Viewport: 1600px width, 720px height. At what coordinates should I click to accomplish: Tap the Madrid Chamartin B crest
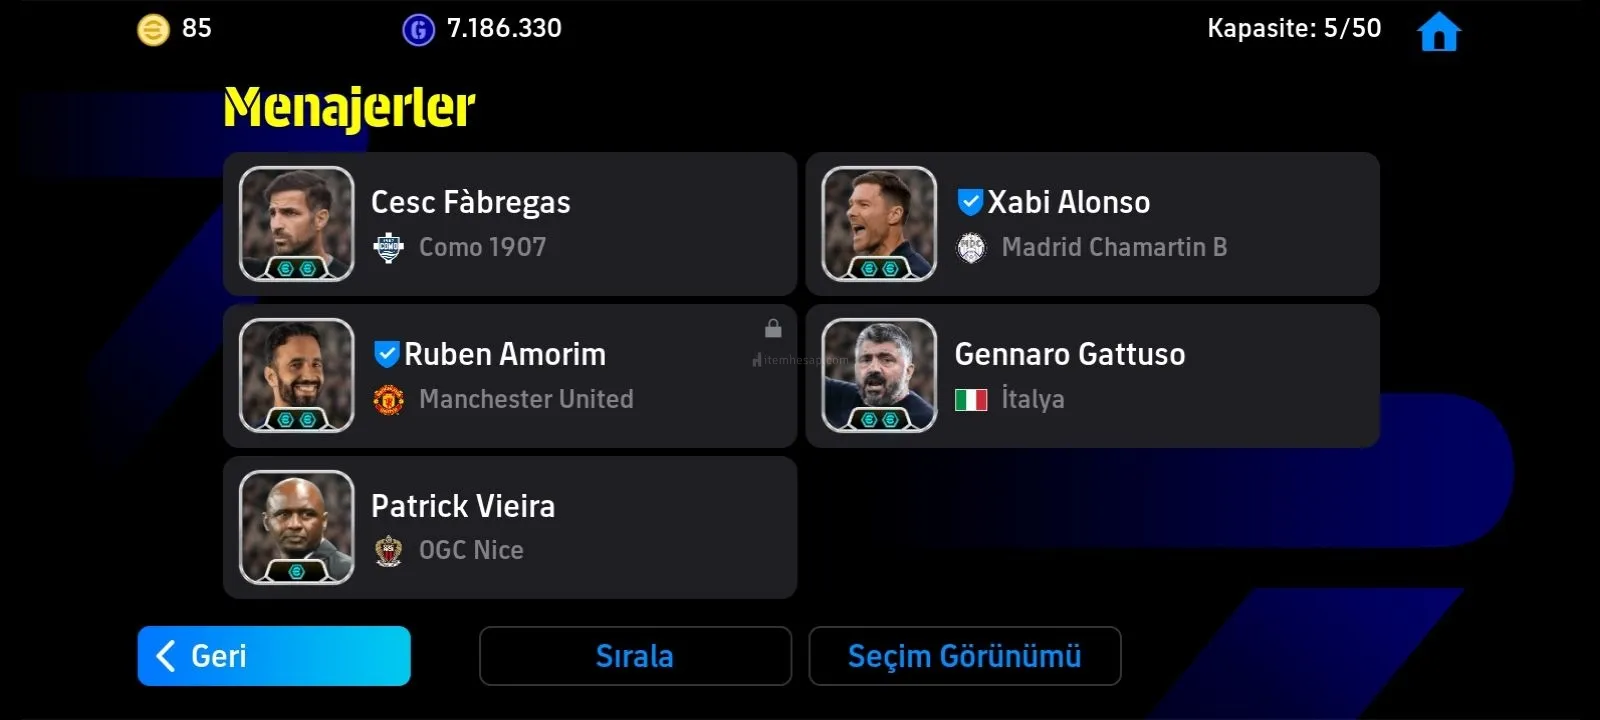[971, 247]
